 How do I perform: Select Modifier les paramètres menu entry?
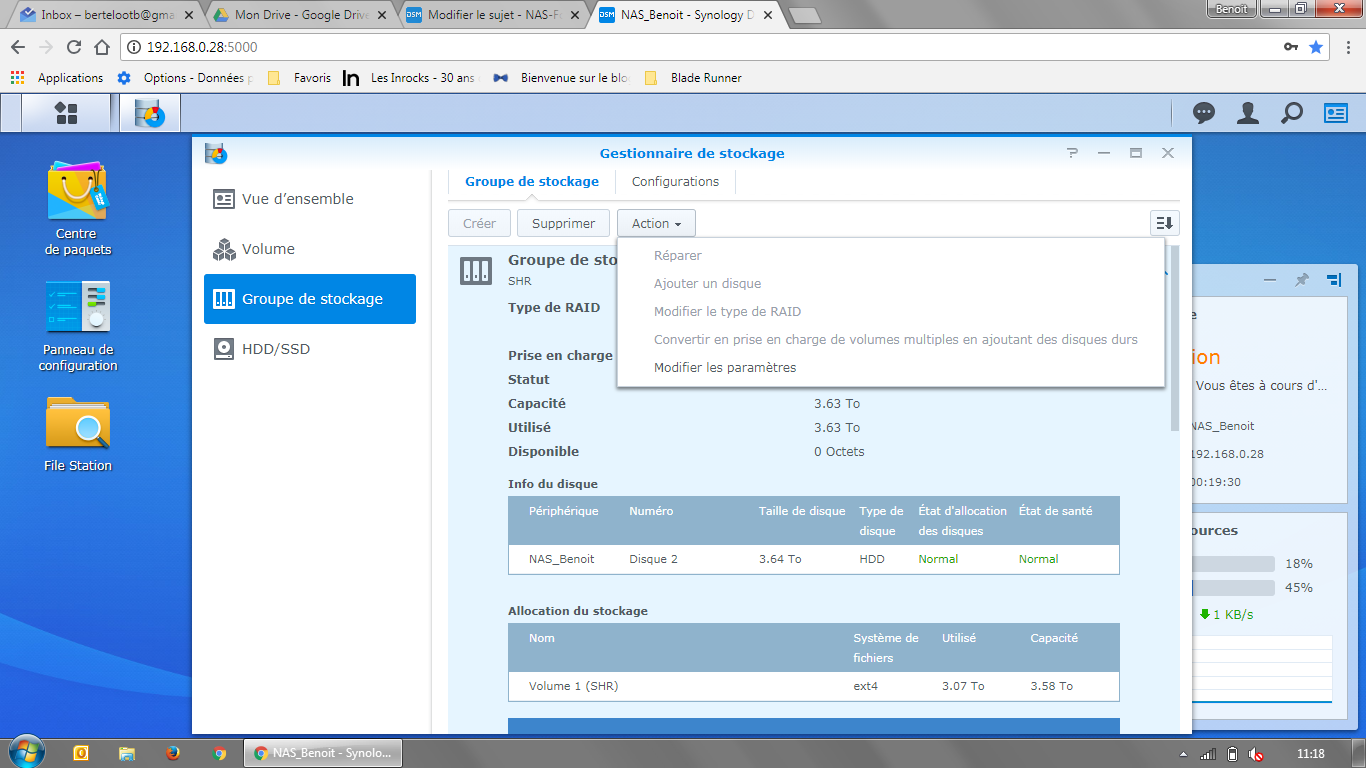pyautogui.click(x=725, y=367)
